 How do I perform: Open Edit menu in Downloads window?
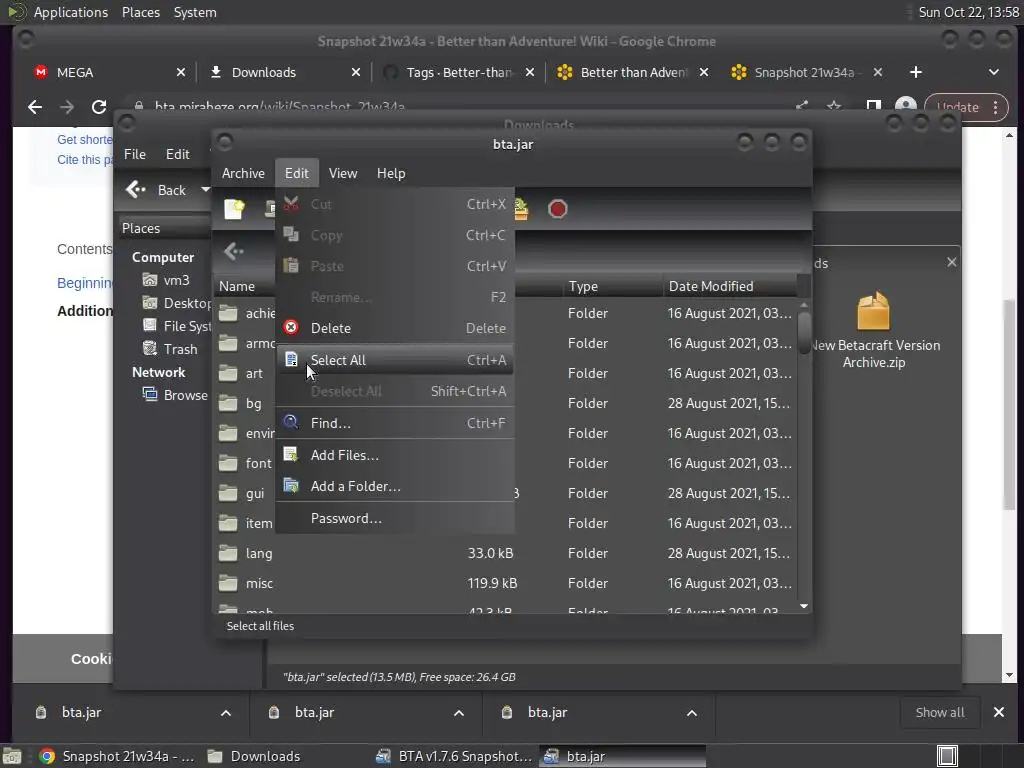click(x=177, y=154)
